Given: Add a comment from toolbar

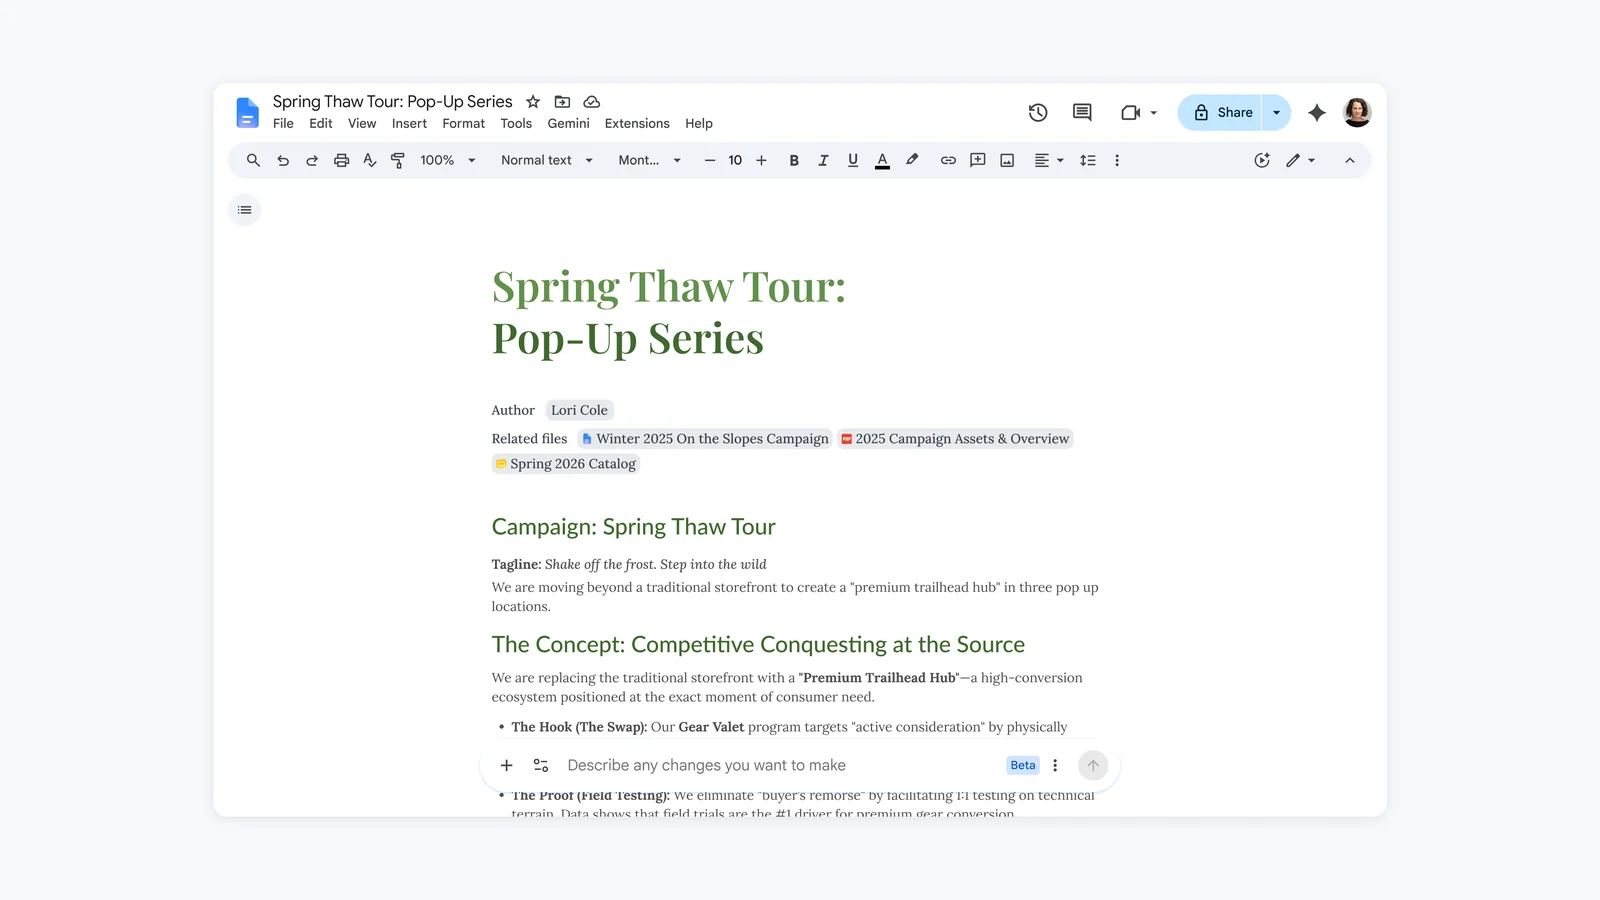Looking at the screenshot, I should 978,160.
